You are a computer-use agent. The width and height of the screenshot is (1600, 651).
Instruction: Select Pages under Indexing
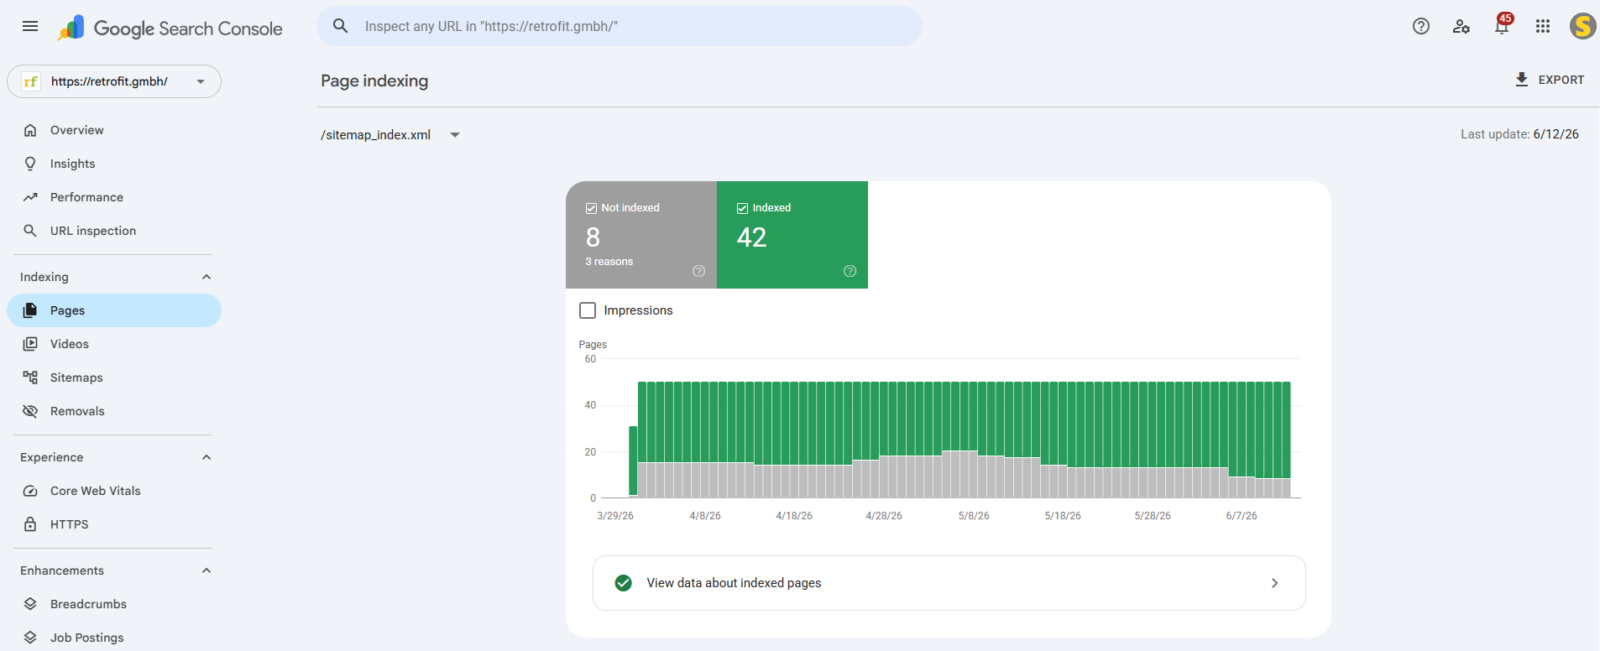(114, 310)
